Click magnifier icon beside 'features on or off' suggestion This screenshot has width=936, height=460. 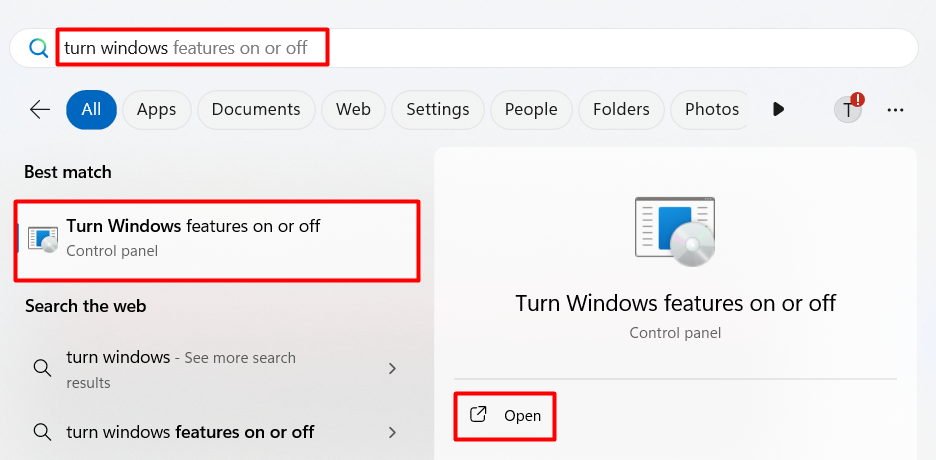point(42,432)
